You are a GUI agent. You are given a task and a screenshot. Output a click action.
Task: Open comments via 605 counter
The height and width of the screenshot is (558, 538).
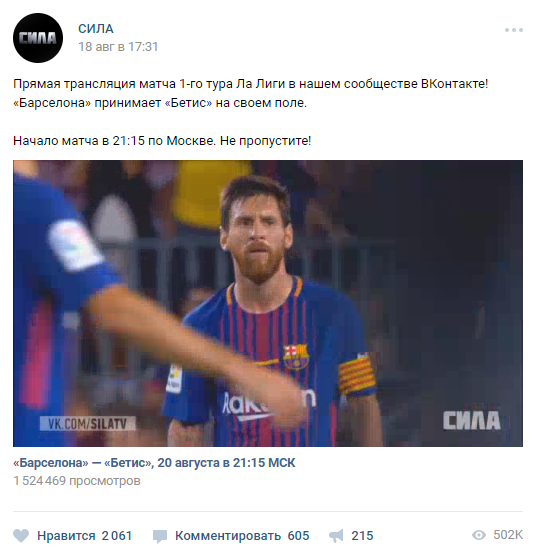point(298,536)
